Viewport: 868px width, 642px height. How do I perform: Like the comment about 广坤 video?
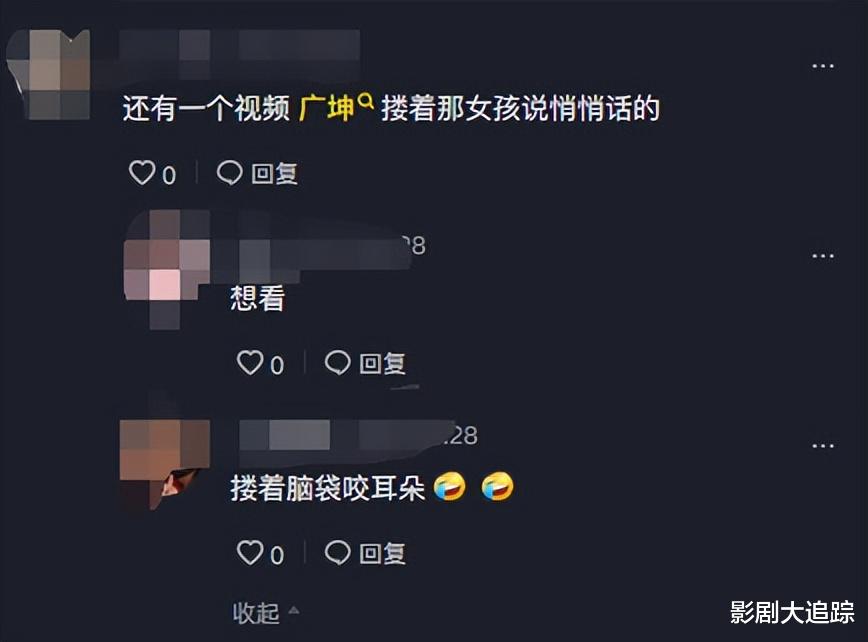(142, 173)
